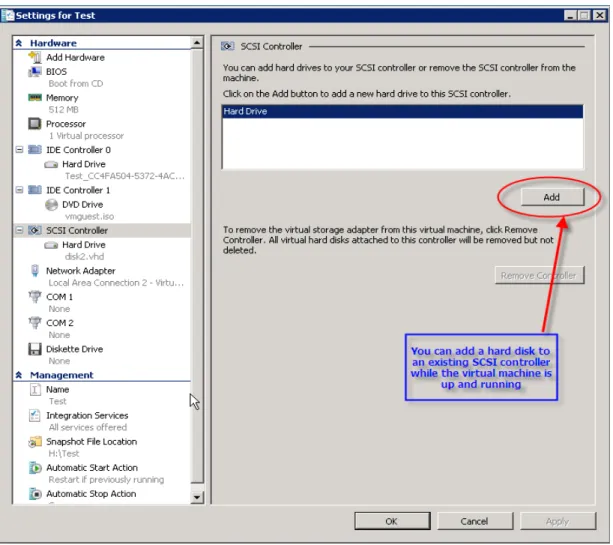This screenshot has width=613, height=545.
Task: Collapse the Management section chevron
Action: click(19, 375)
